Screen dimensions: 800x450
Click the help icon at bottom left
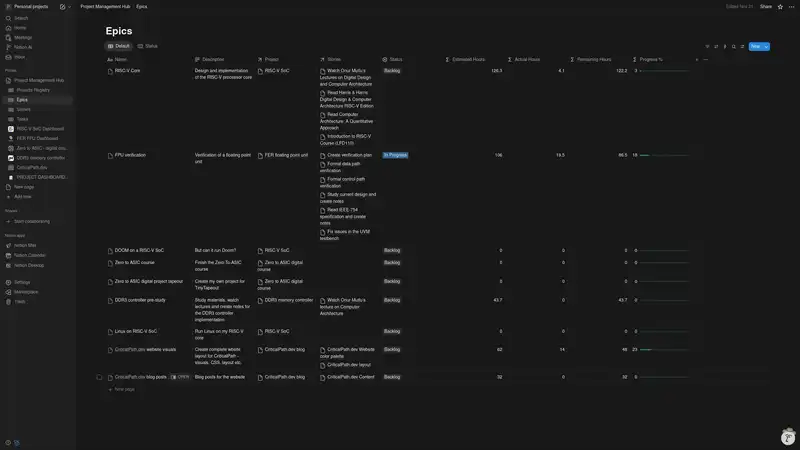coord(8,443)
